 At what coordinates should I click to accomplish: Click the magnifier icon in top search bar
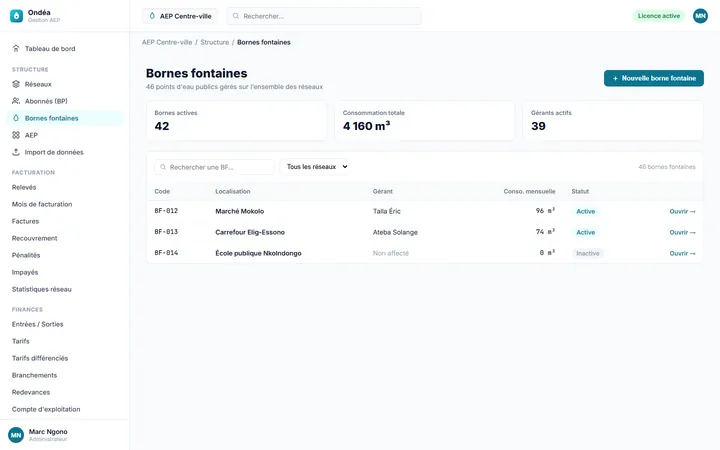tap(236, 16)
